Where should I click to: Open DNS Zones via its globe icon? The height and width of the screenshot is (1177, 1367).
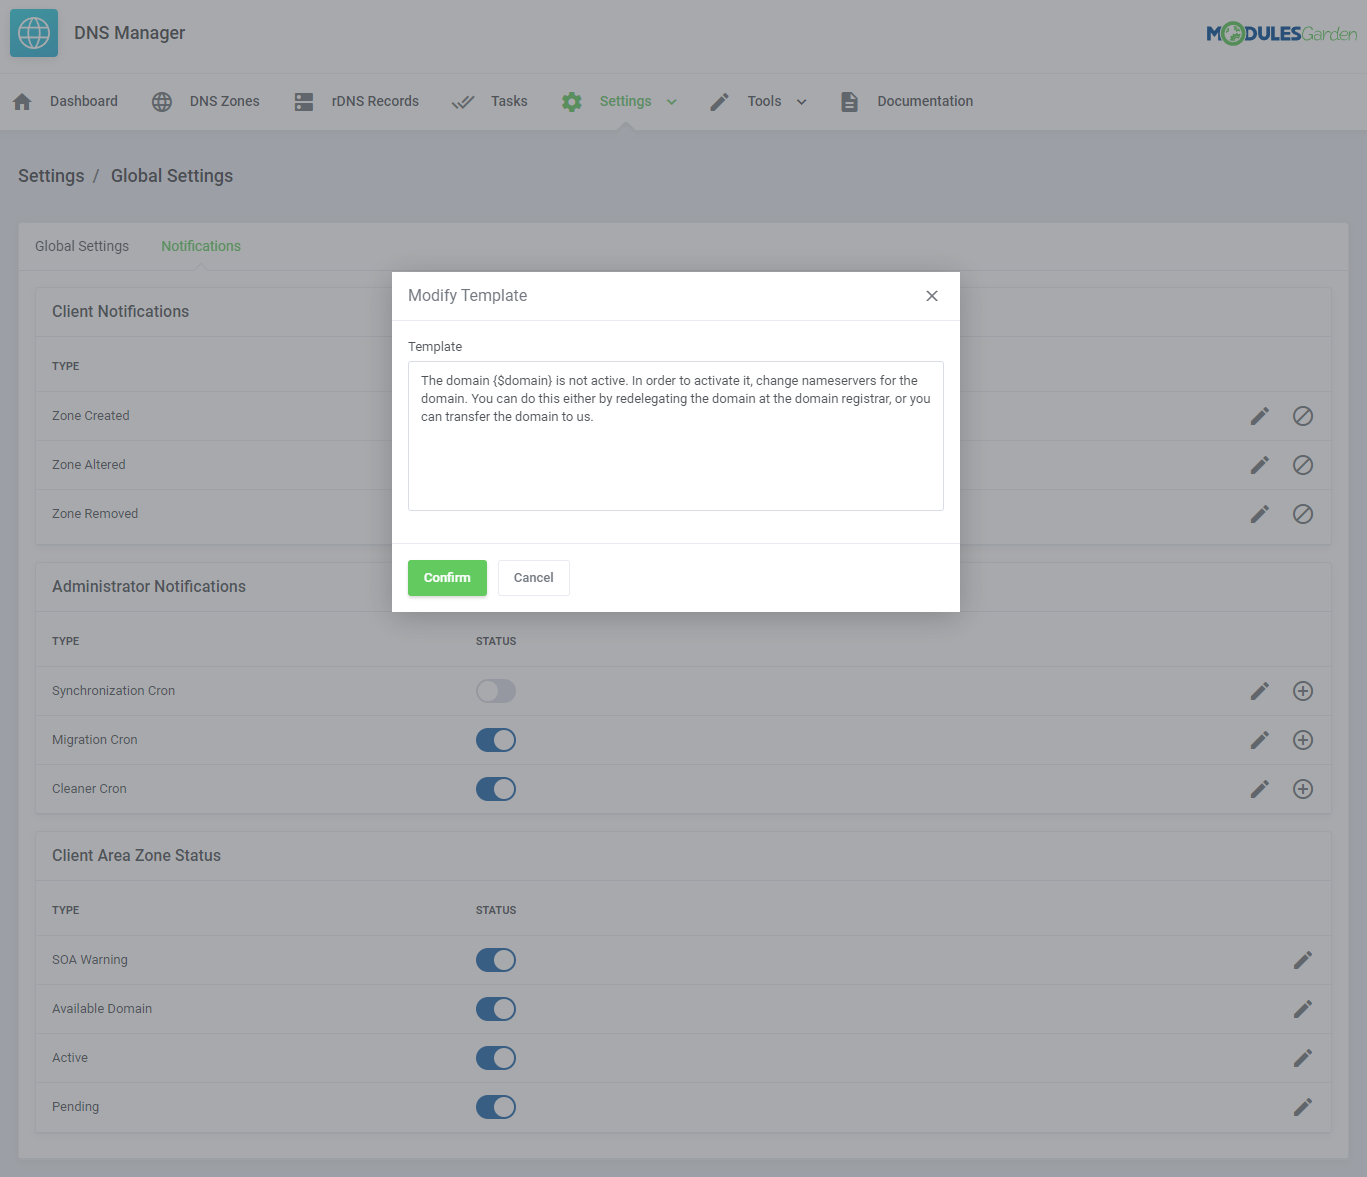tap(161, 101)
